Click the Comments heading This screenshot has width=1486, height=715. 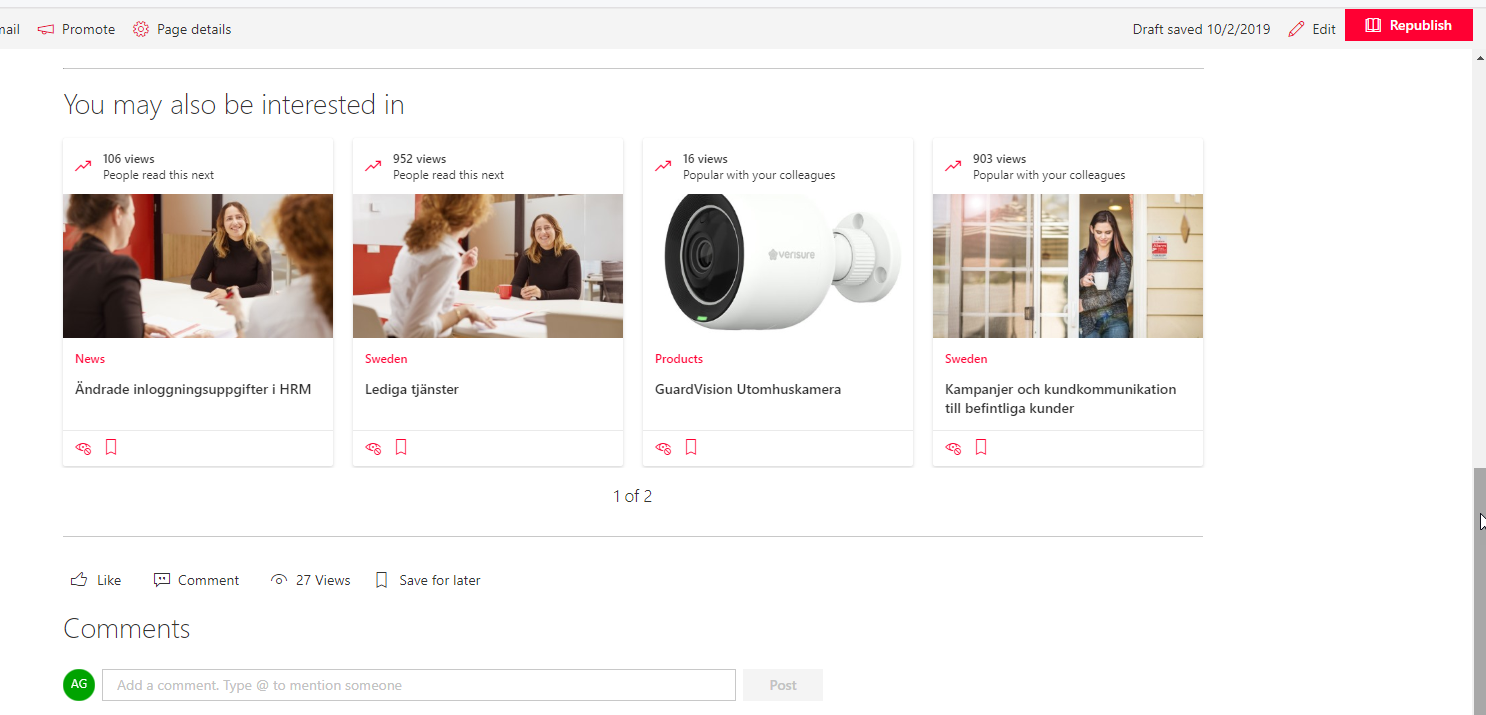click(x=127, y=629)
